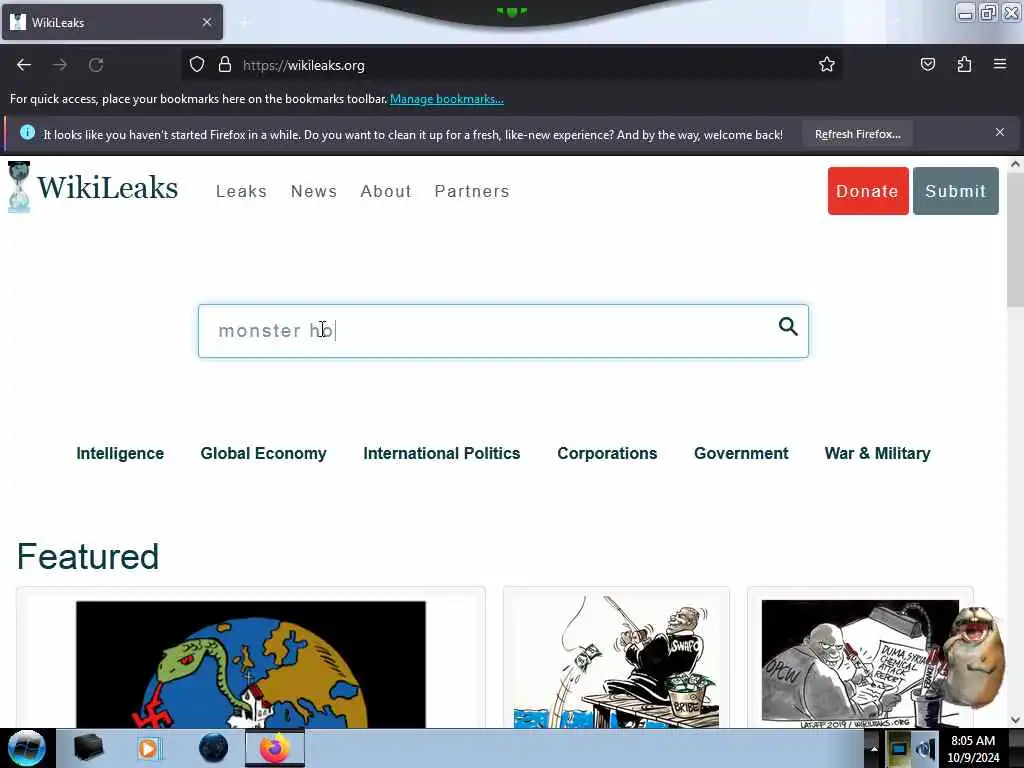Click the volume speaker tray icon
1024x768 pixels.
point(926,749)
